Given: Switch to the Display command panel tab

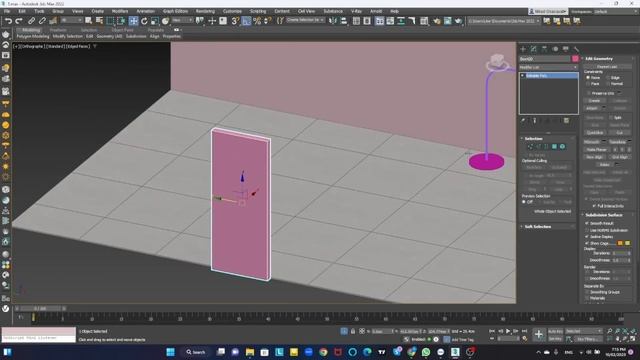Looking at the screenshot, I should click(x=566, y=49).
